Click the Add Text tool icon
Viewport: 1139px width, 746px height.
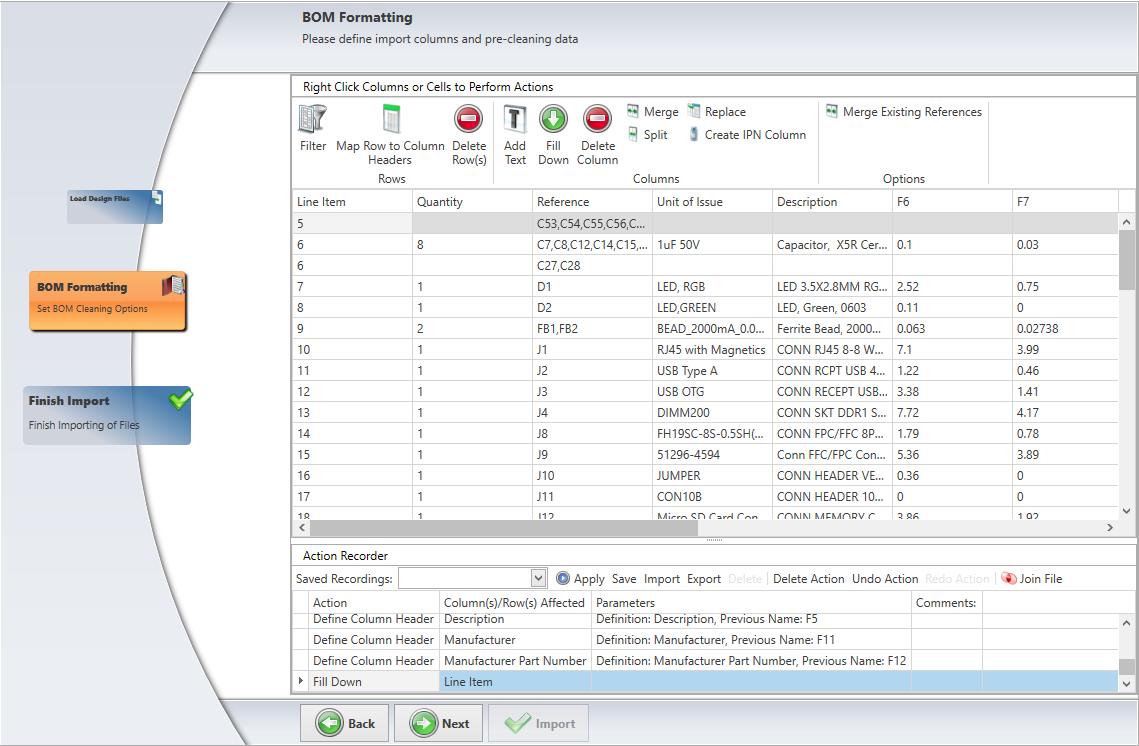[x=515, y=121]
